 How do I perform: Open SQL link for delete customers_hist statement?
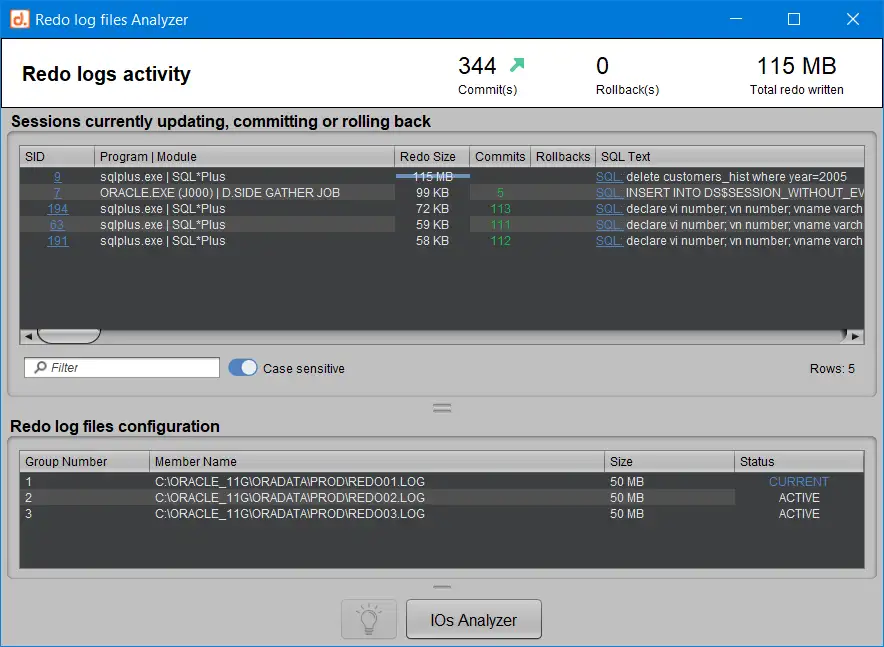click(609, 176)
